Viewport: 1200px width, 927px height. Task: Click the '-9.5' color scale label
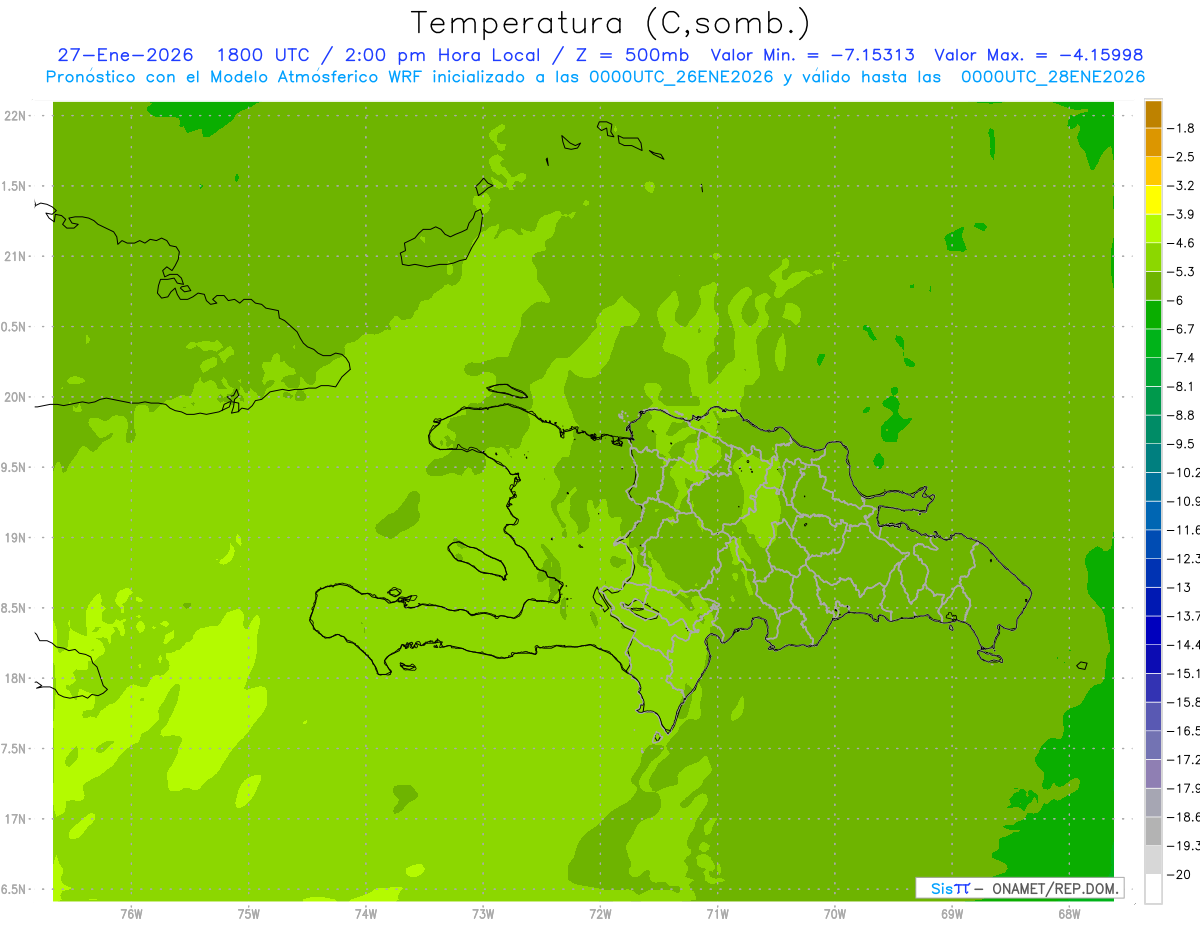point(1182,443)
